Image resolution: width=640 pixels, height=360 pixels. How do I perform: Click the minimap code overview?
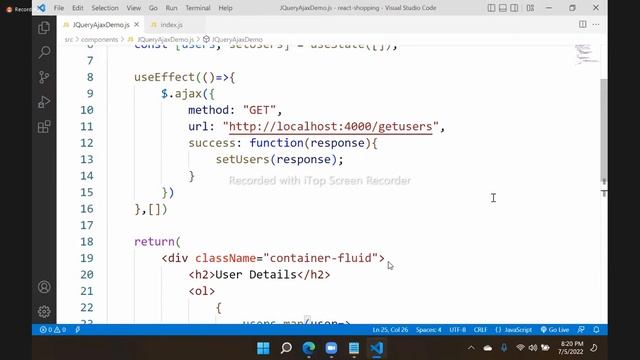tap(586, 54)
